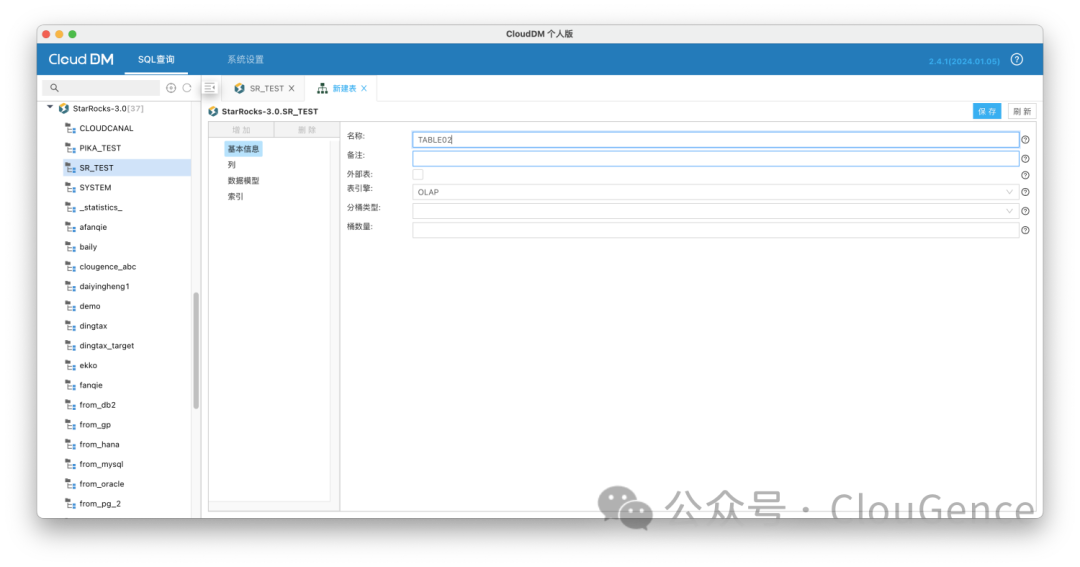Select clougence_abc database
Viewport: 1080px width, 567px height.
107,267
